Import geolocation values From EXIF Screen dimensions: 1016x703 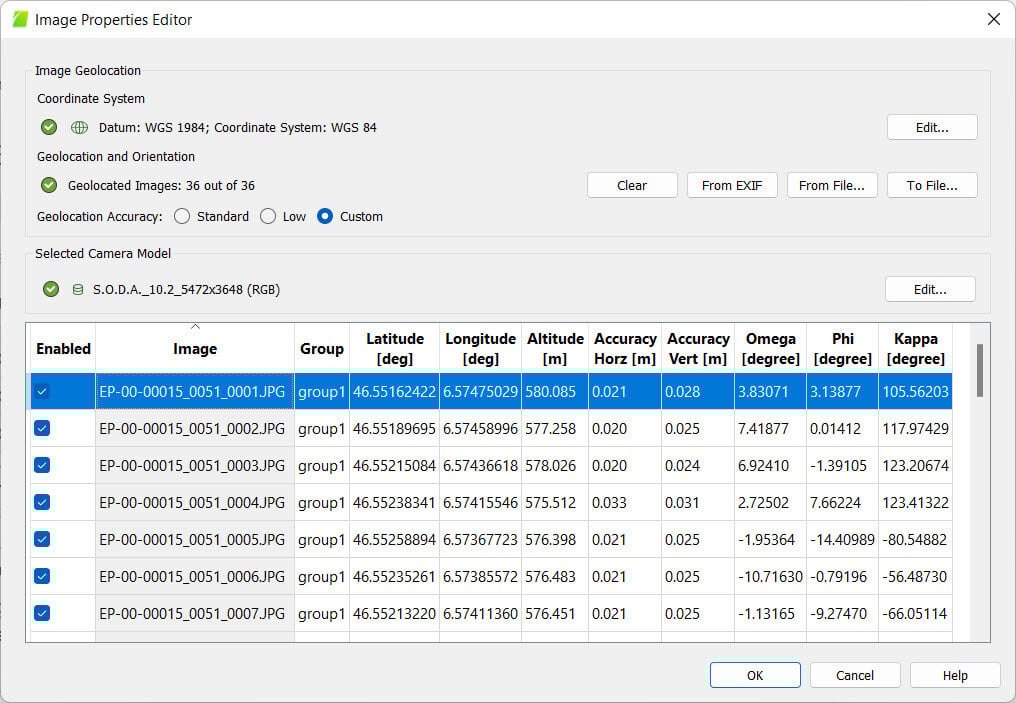[x=732, y=185]
